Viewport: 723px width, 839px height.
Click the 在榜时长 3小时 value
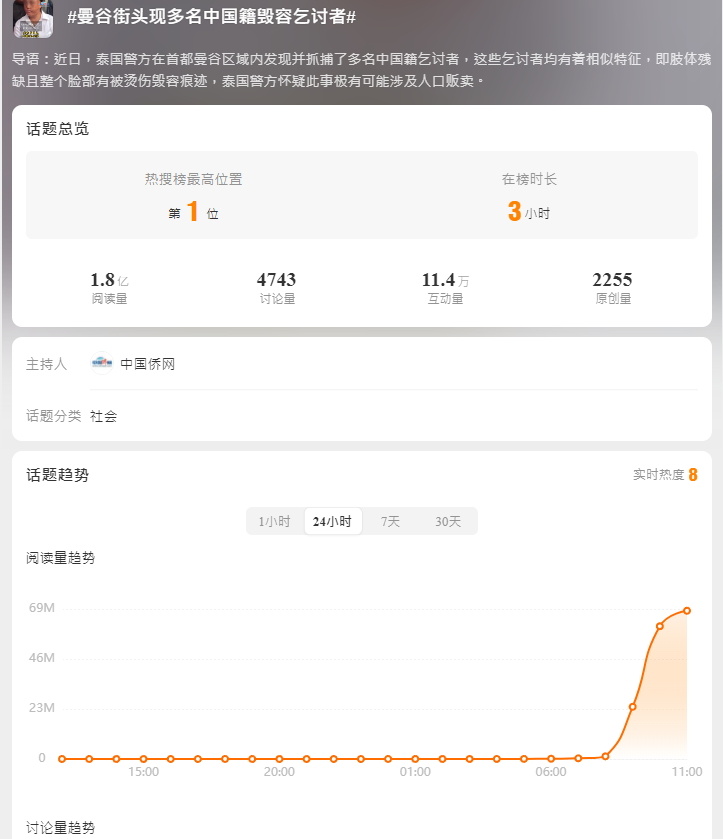529,211
